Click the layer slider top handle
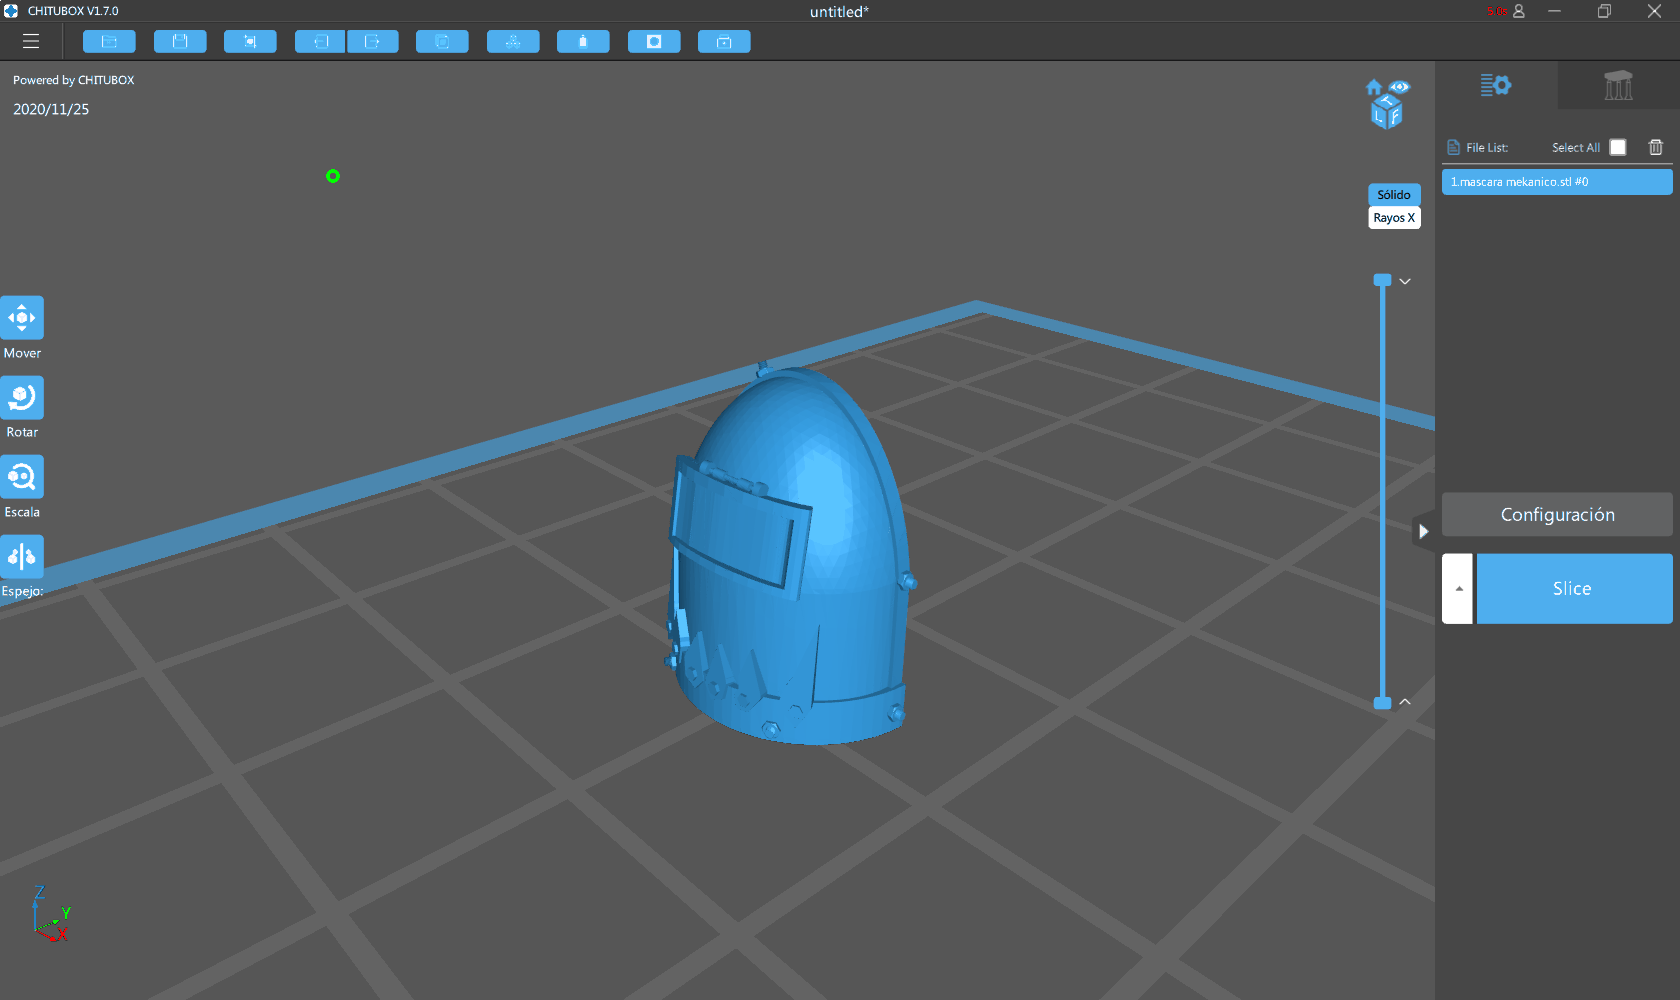 pyautogui.click(x=1383, y=281)
